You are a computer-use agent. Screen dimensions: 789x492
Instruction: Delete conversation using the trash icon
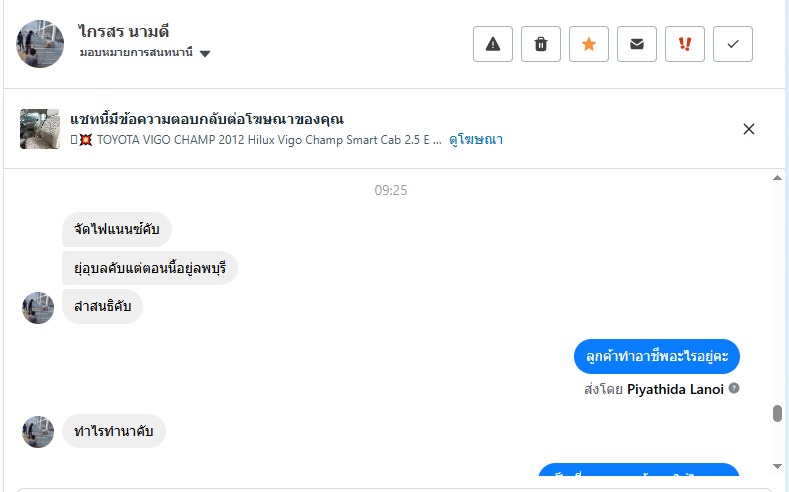(x=541, y=44)
